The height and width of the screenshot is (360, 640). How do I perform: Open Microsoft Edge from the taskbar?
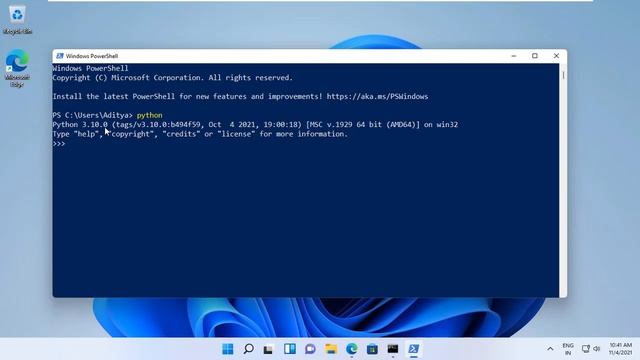click(x=351, y=349)
